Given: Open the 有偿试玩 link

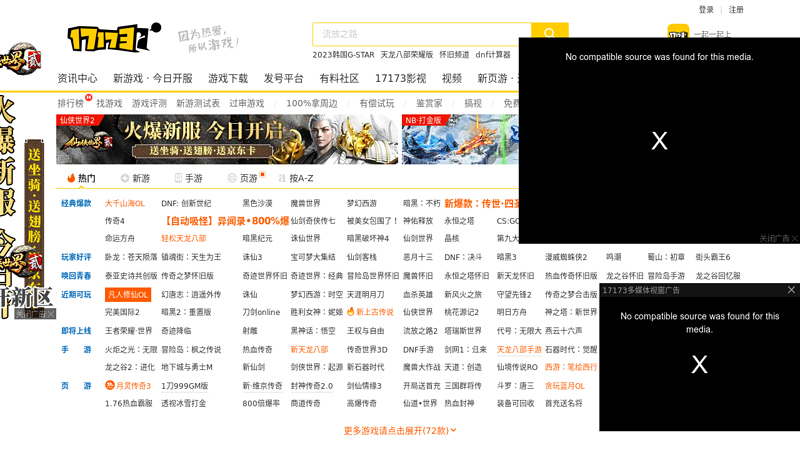Looking at the screenshot, I should tap(377, 103).
